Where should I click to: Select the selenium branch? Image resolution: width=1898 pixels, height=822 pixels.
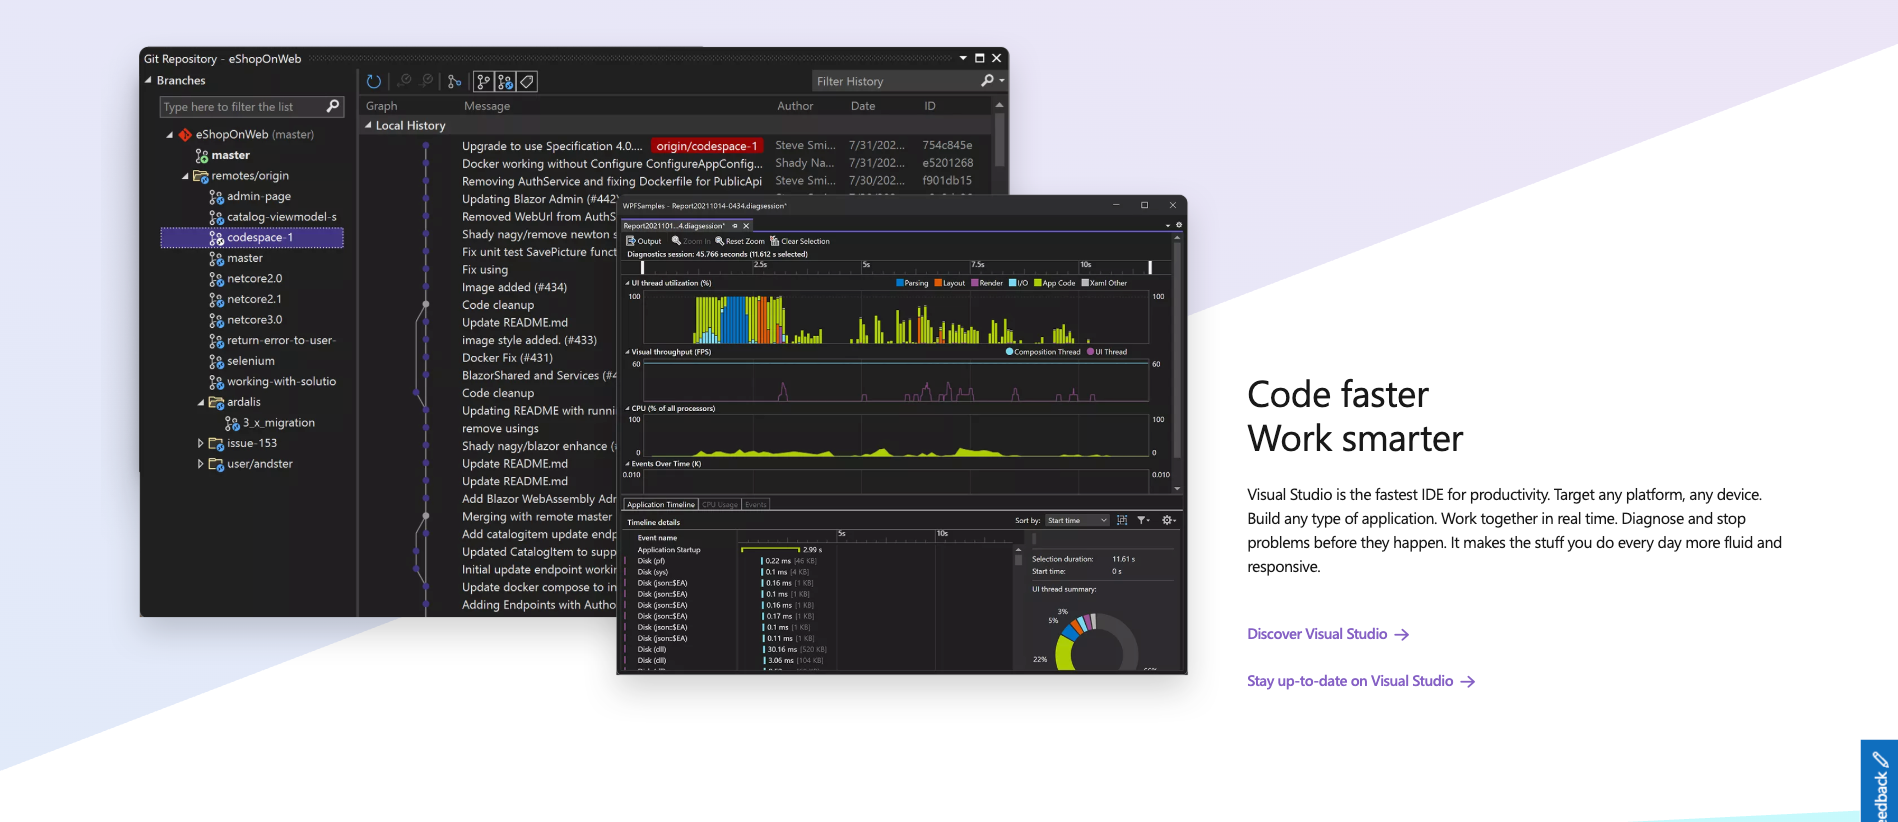click(250, 361)
